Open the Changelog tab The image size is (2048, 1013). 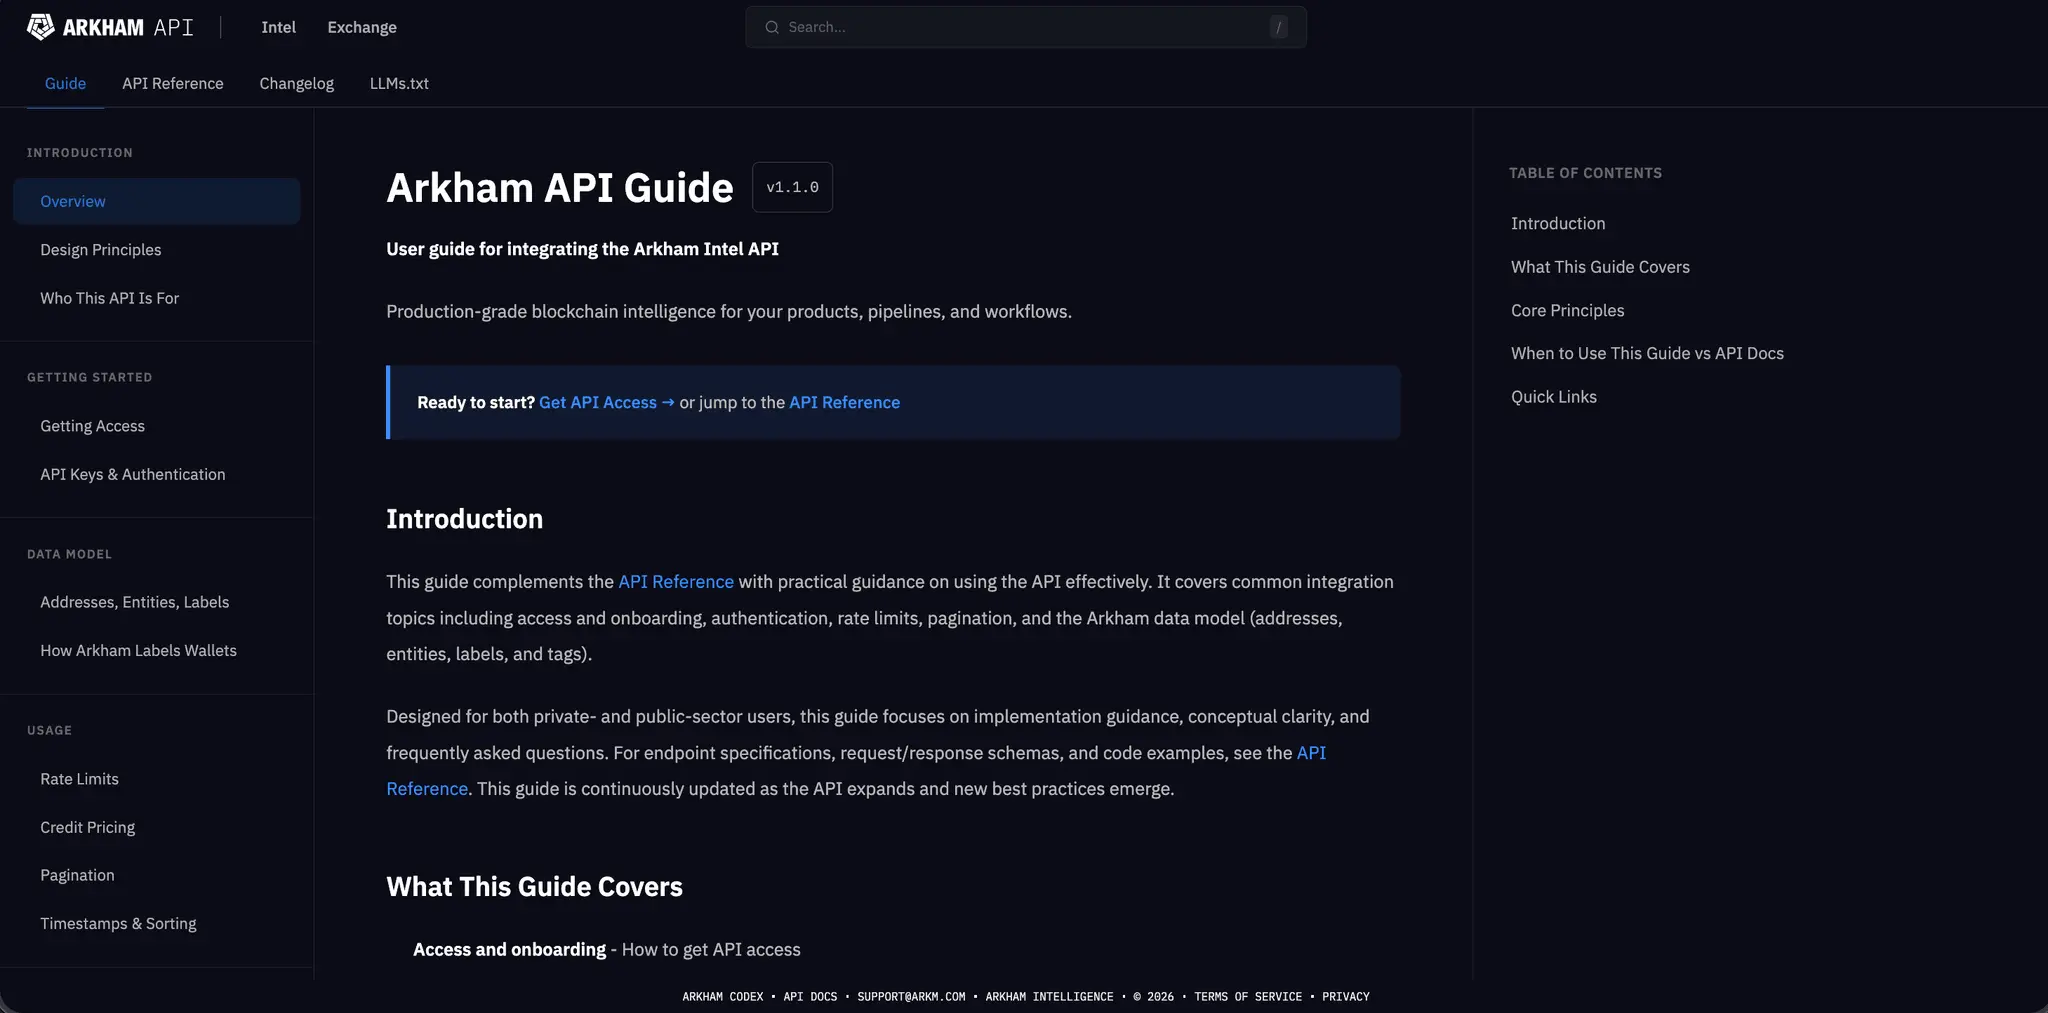(297, 83)
